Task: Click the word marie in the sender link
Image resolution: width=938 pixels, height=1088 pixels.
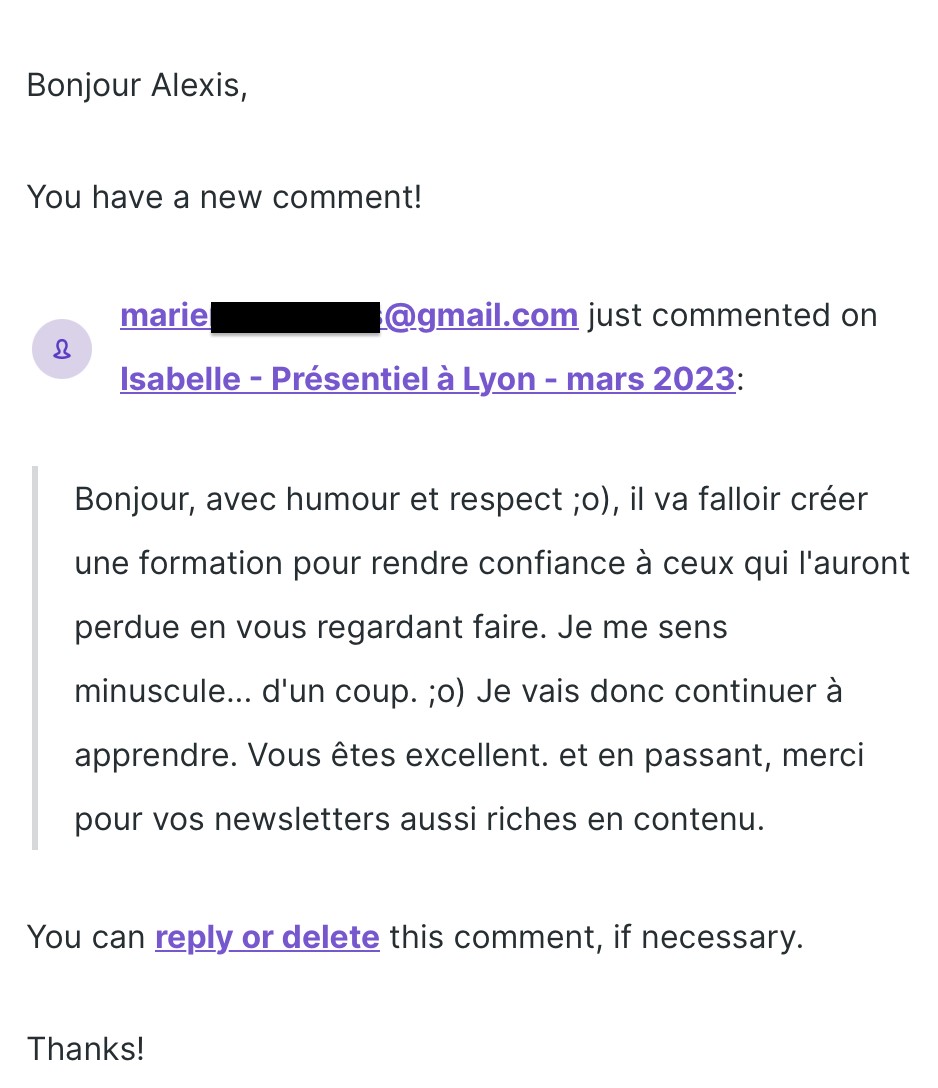Action: (164, 316)
